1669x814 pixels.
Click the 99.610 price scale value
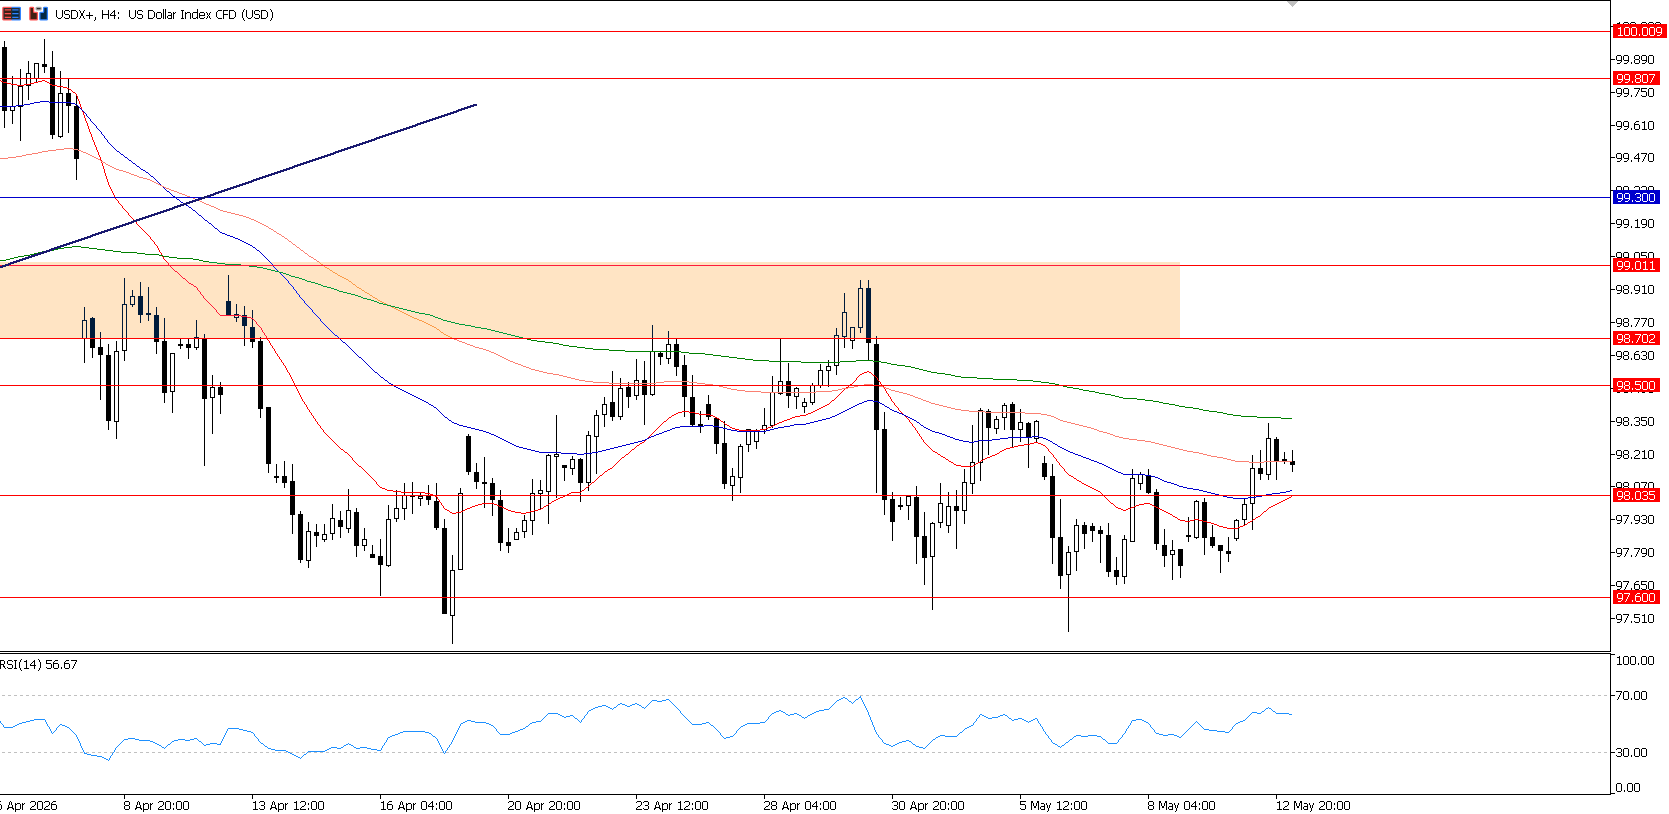[1635, 126]
